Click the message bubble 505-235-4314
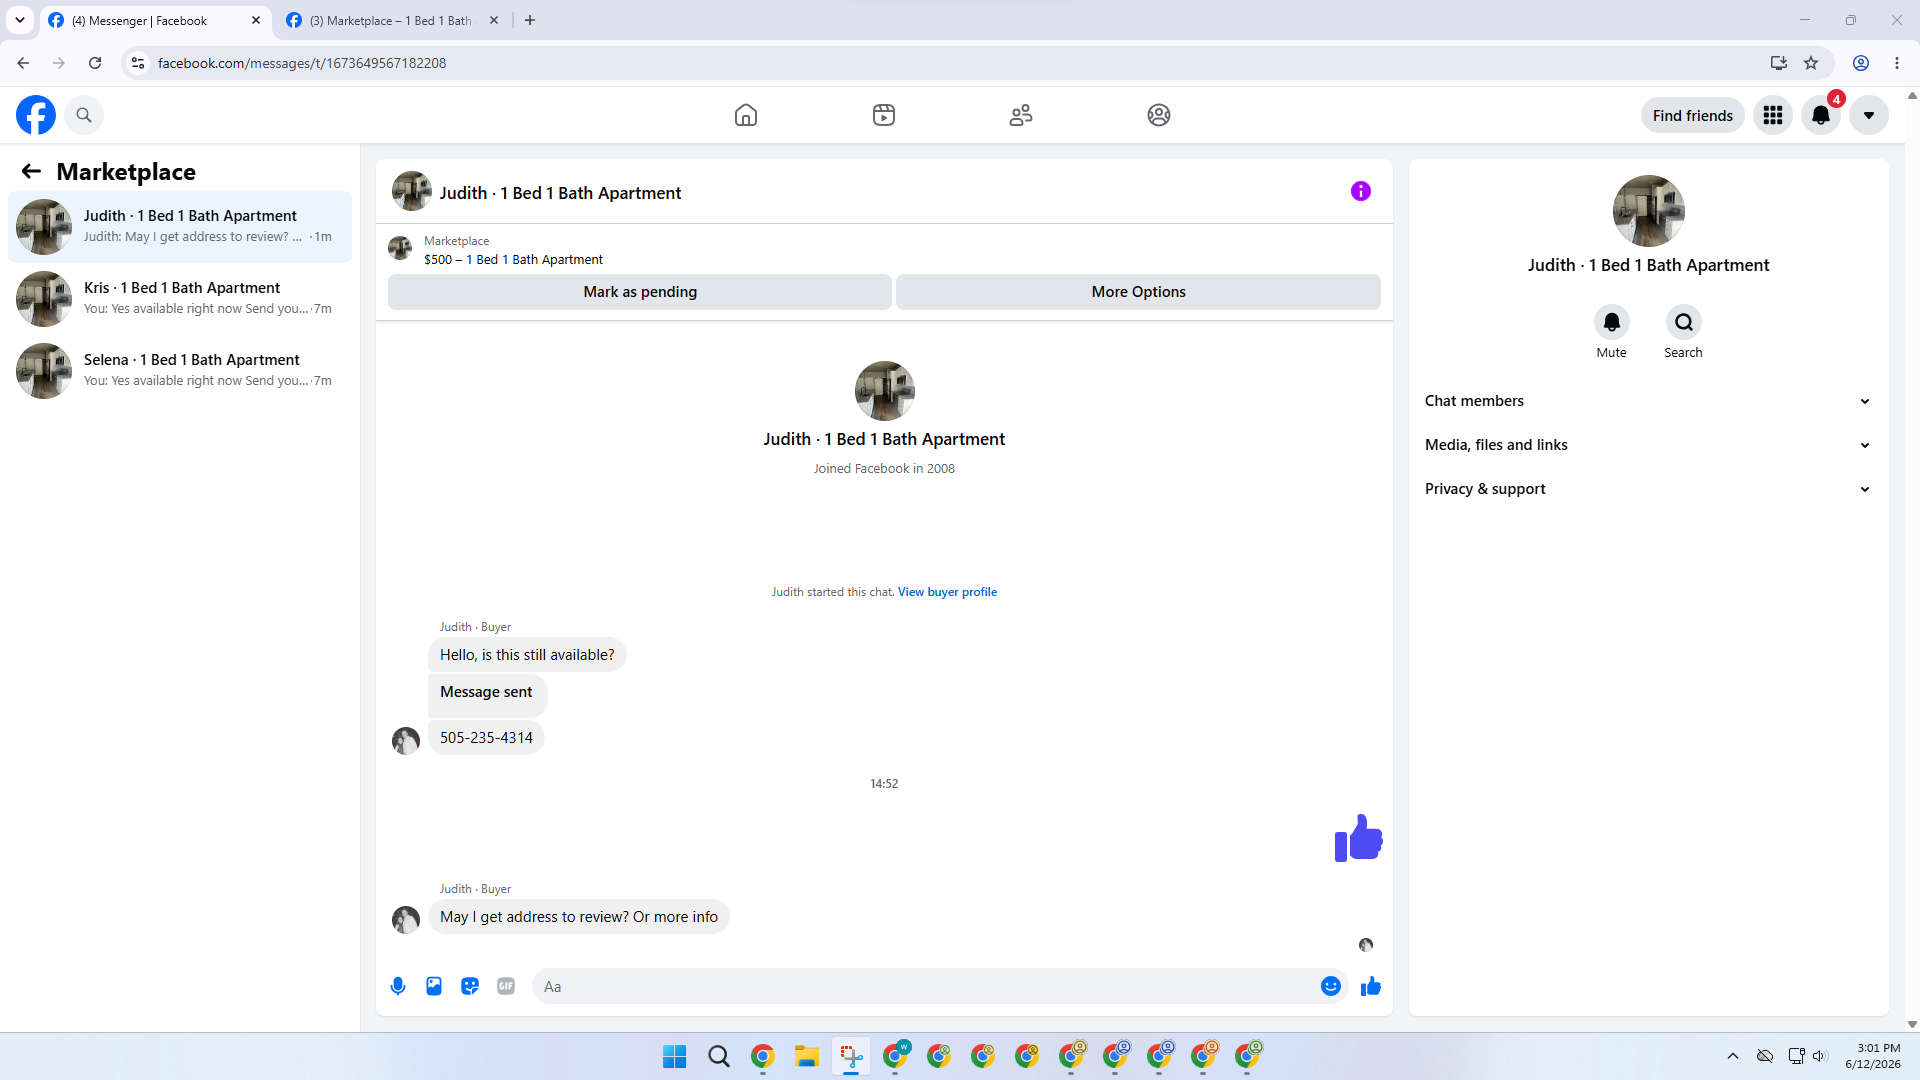 click(486, 738)
